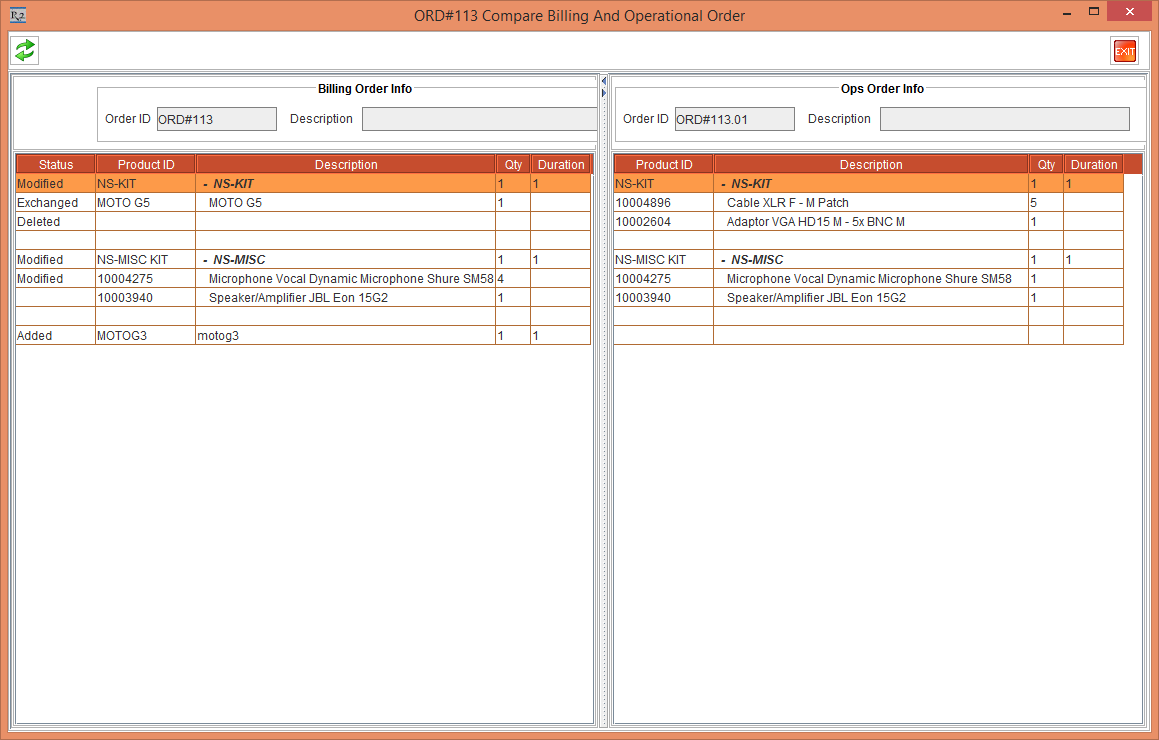Select the Deleted status row
Viewport: 1159px width, 740px height.
click(x=300, y=222)
